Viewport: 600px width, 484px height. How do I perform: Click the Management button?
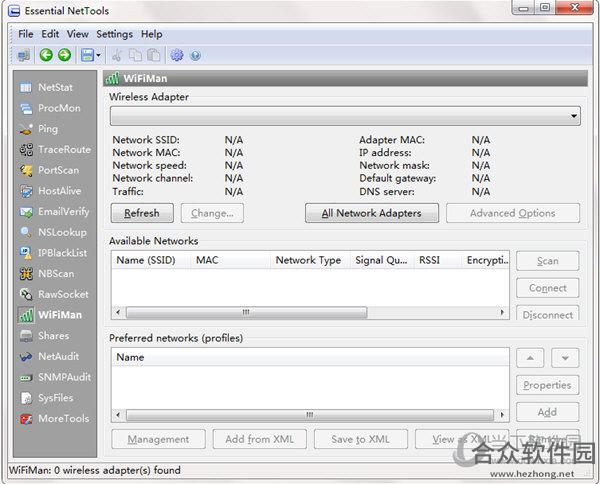click(158, 439)
